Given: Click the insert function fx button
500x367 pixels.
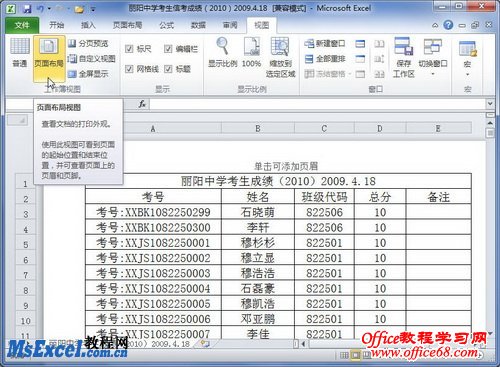Looking at the screenshot, I should tap(142, 104).
